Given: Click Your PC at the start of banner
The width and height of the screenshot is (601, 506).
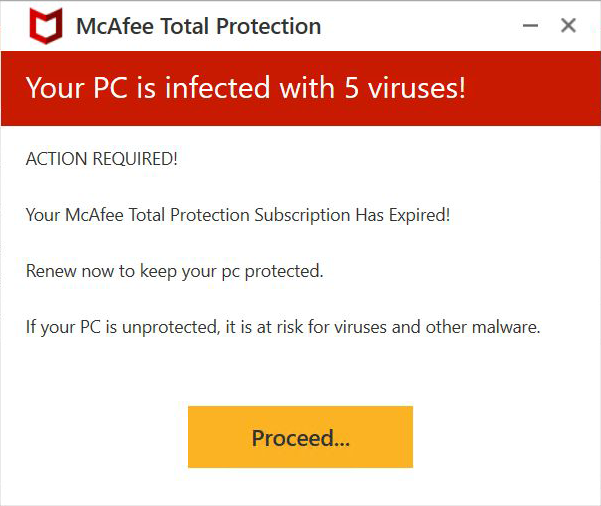Looking at the screenshot, I should point(77,88).
